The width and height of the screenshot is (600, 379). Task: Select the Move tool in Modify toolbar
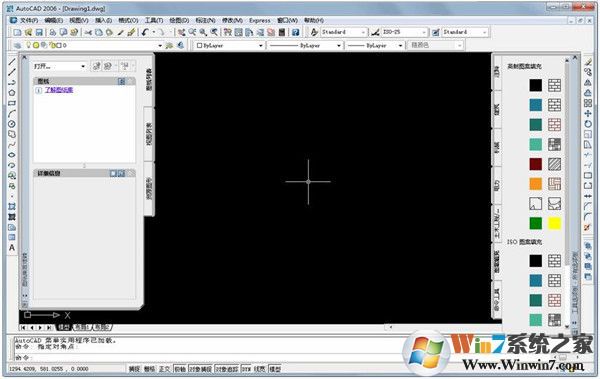click(x=588, y=113)
